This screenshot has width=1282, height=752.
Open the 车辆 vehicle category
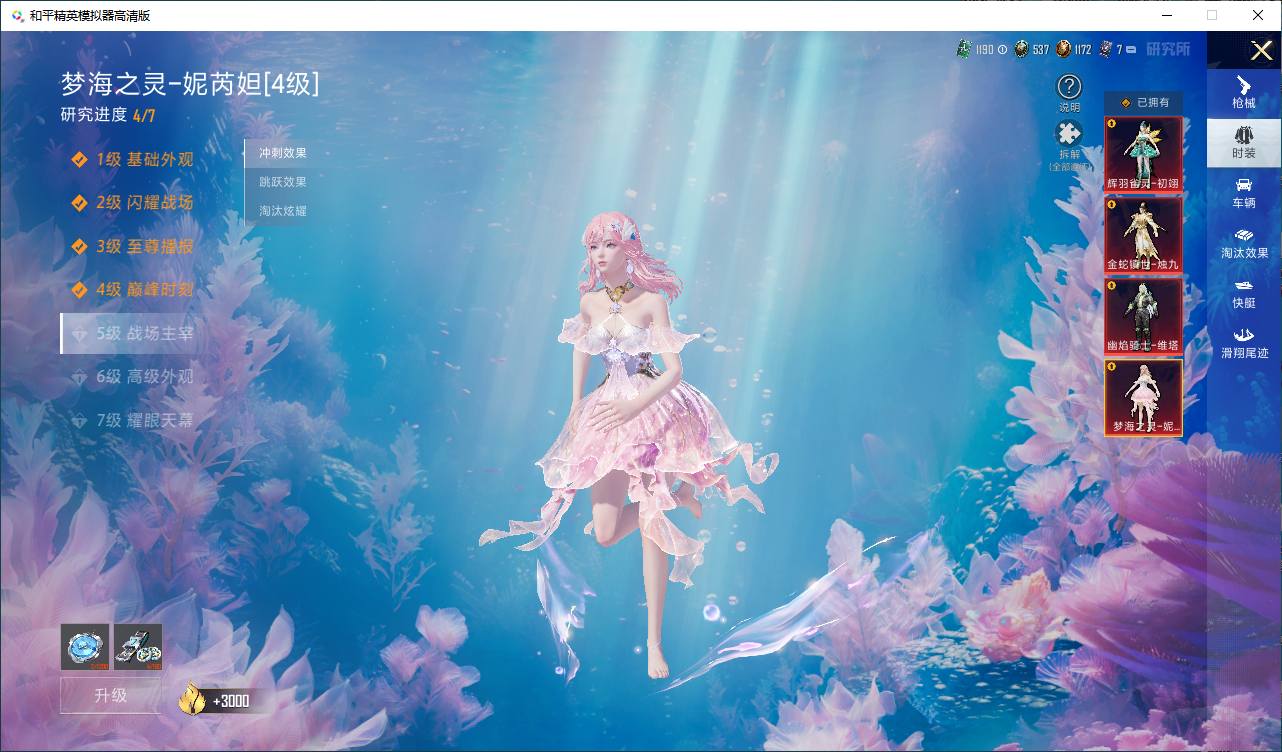click(1243, 193)
